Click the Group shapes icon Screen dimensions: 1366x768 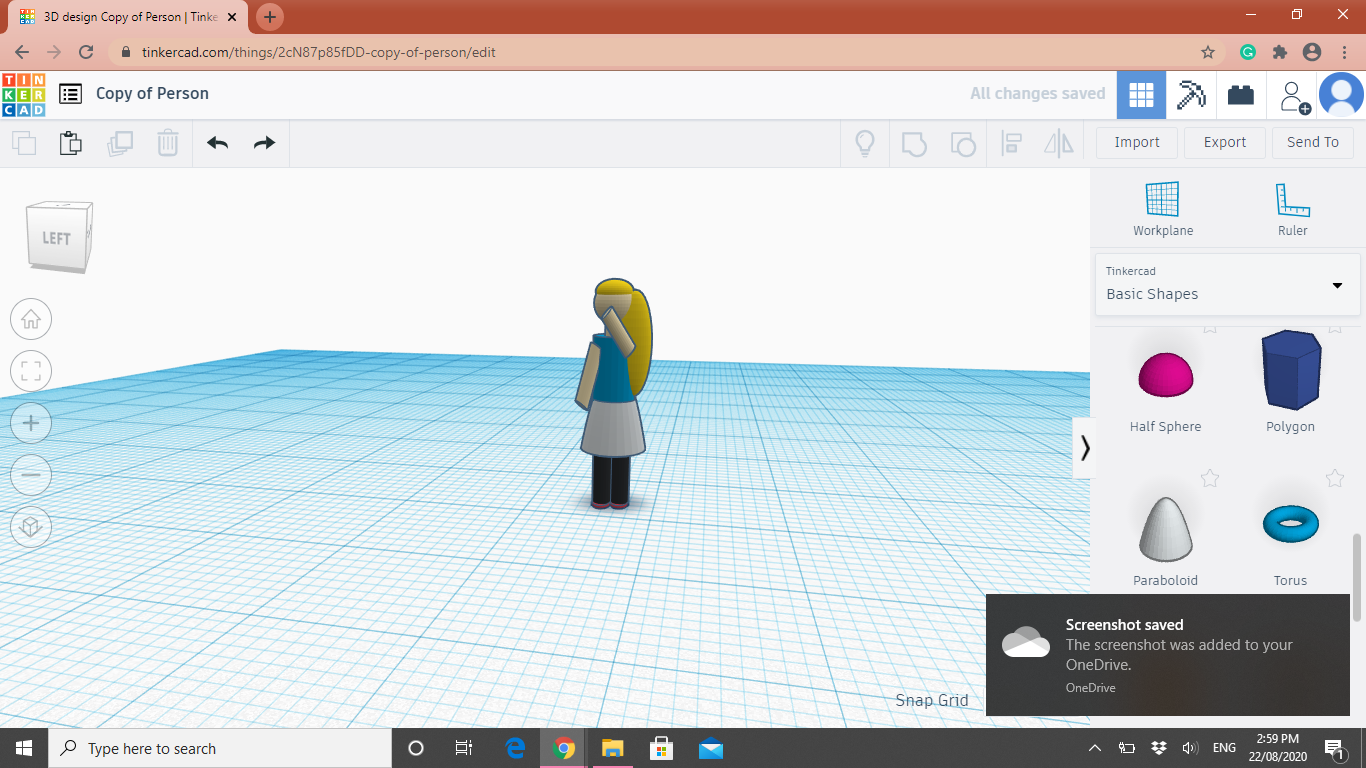[914, 143]
